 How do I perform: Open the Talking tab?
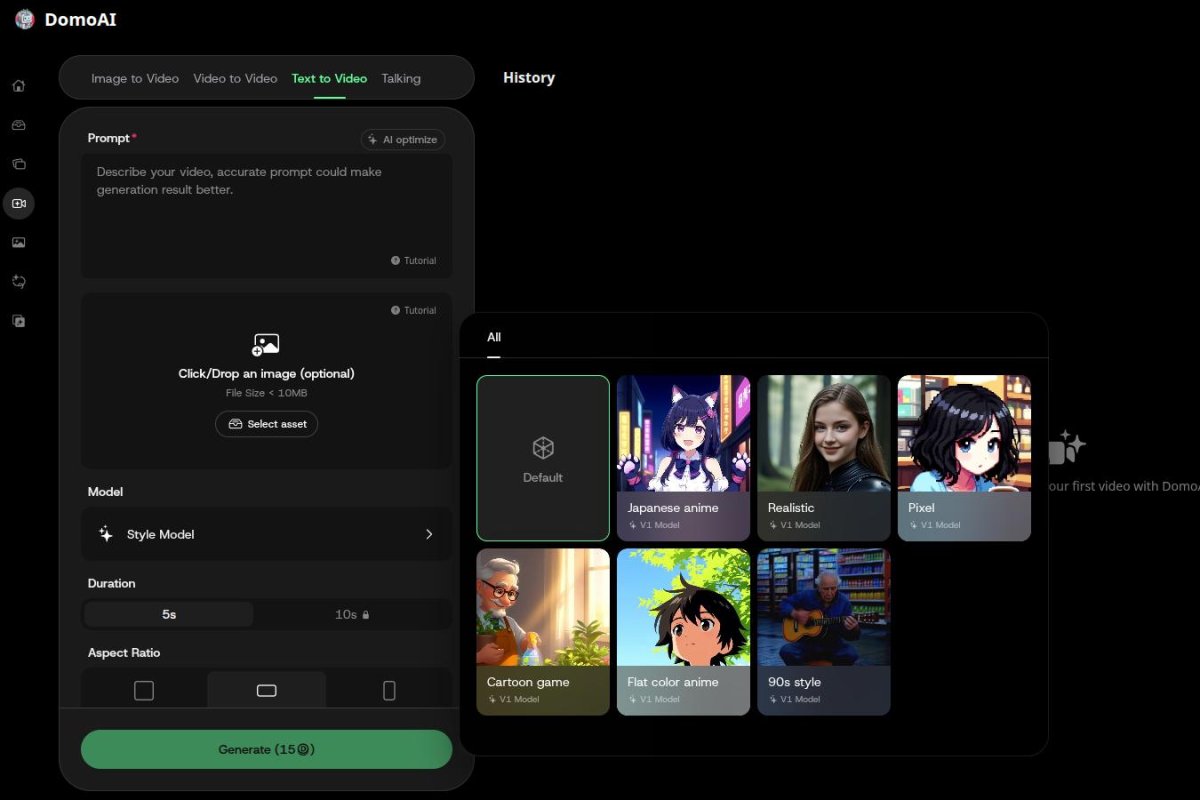coord(401,78)
